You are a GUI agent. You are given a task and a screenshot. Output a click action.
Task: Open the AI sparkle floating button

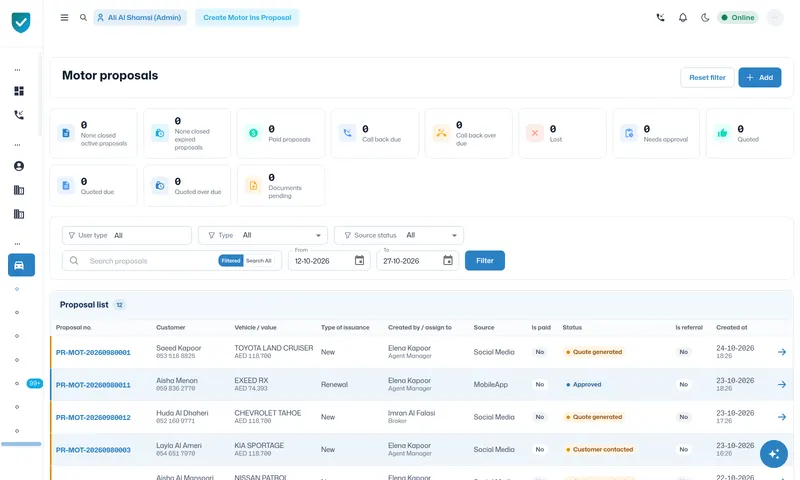773,453
